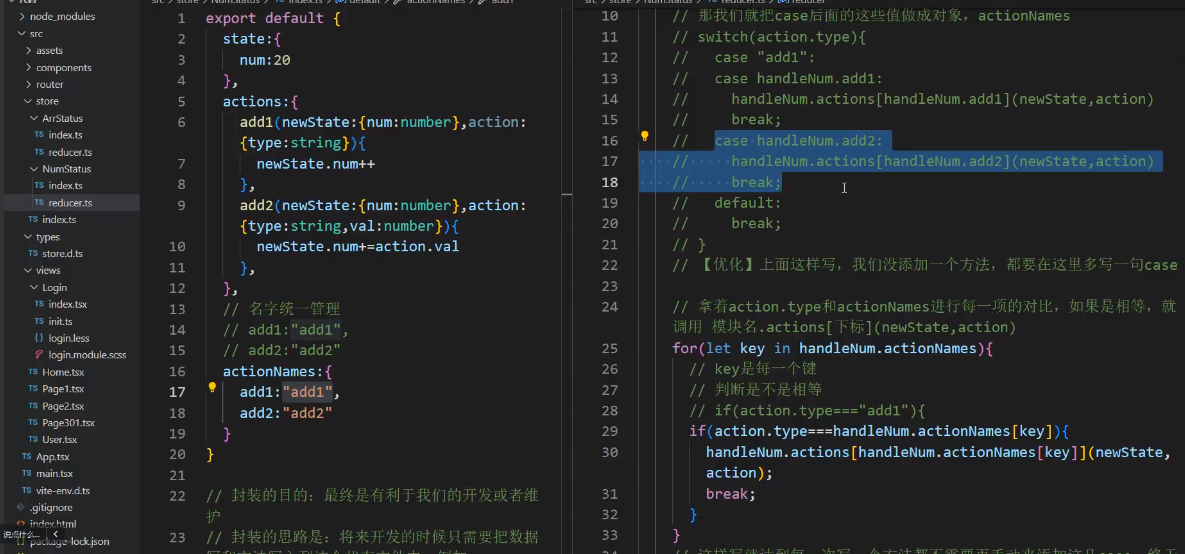The image size is (1185, 554).
Task: Click the TS icon beside App.tsx
Action: click(x=26, y=457)
